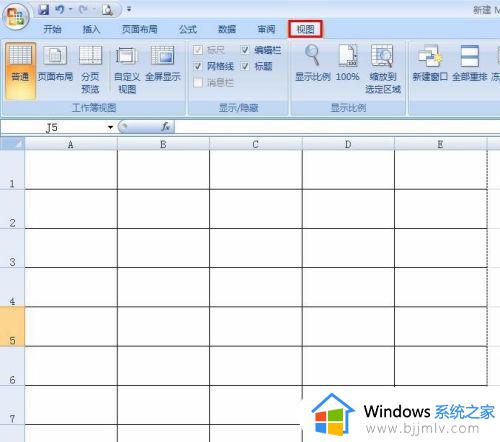This screenshot has width=500, height=442.
Task: Click cell C3 in the grid
Action: click(256, 248)
